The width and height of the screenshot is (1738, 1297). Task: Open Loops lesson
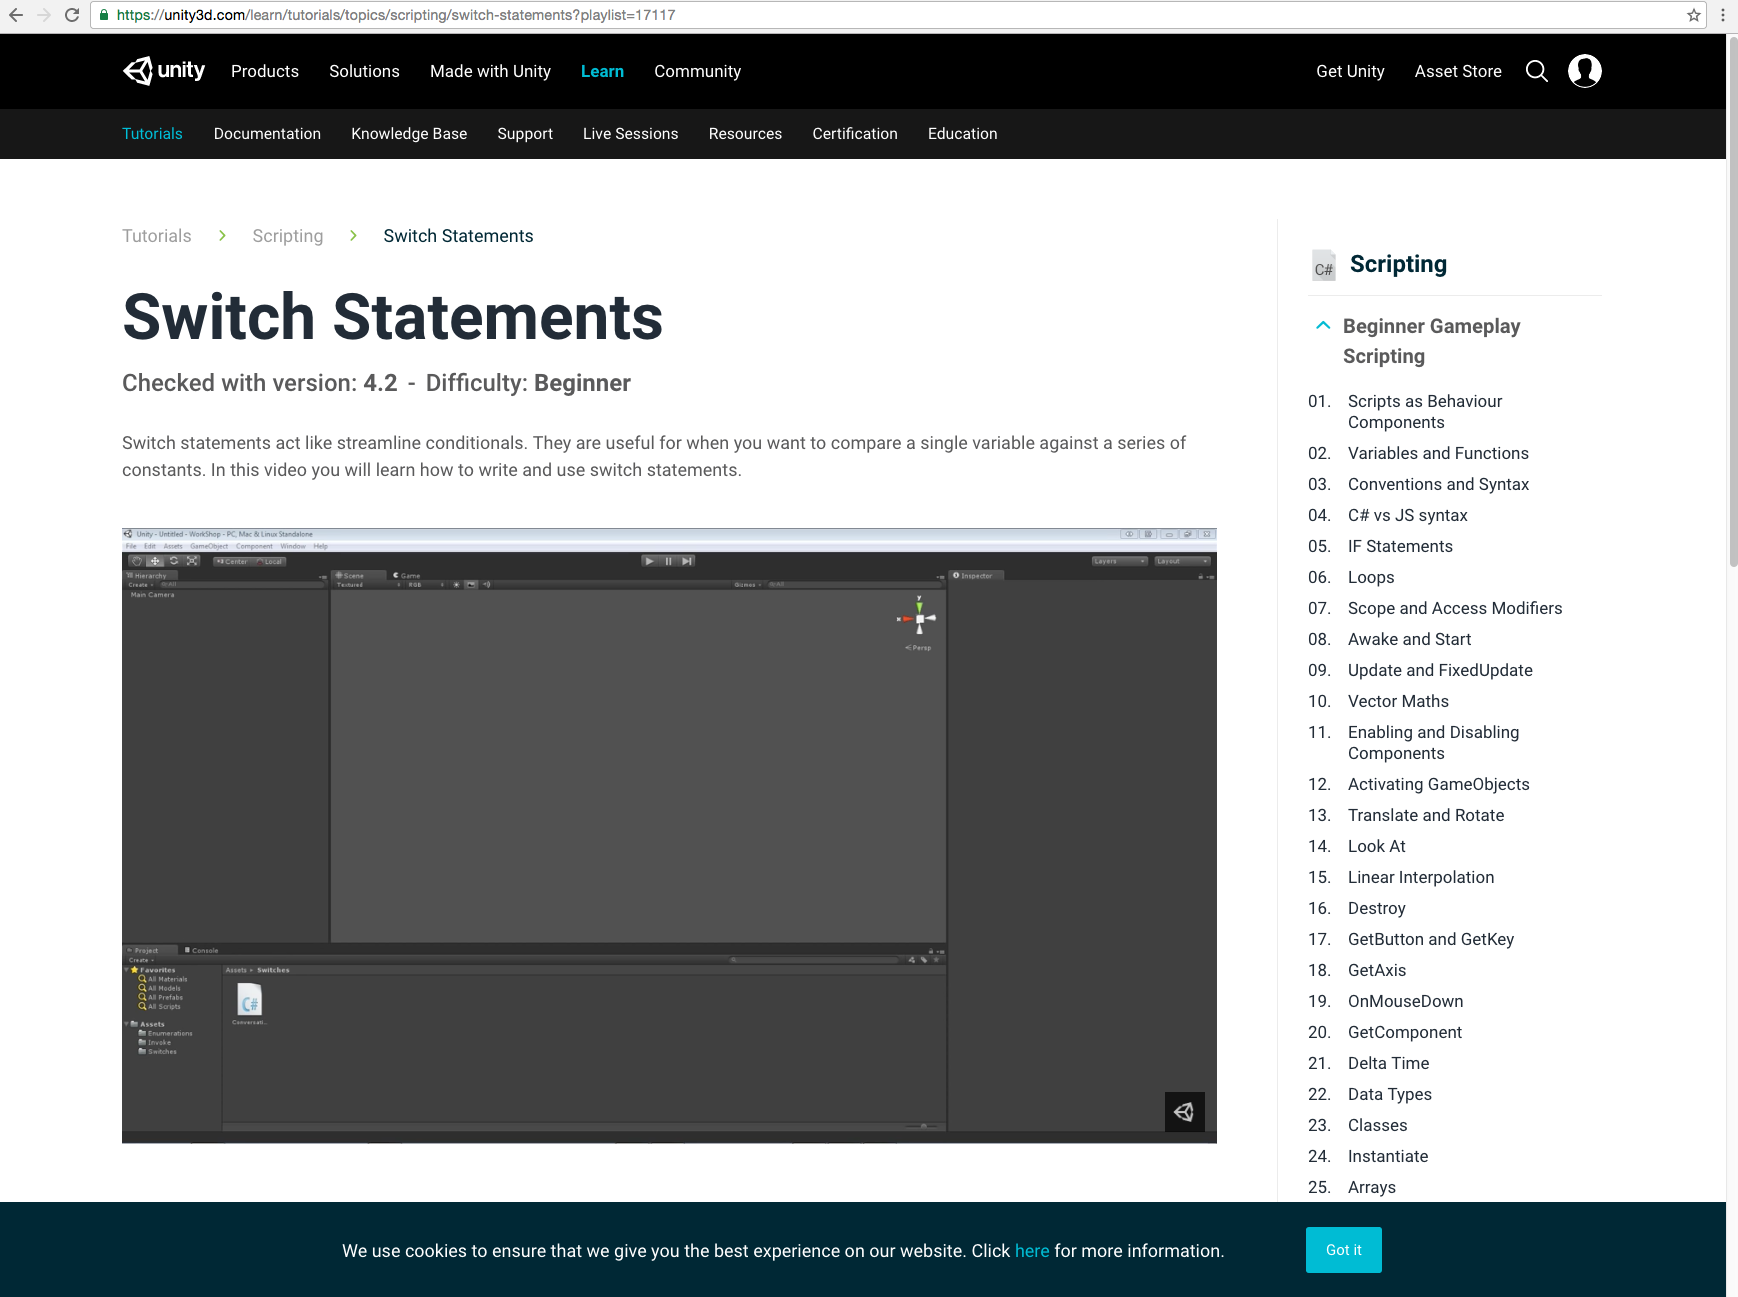tap(1371, 577)
